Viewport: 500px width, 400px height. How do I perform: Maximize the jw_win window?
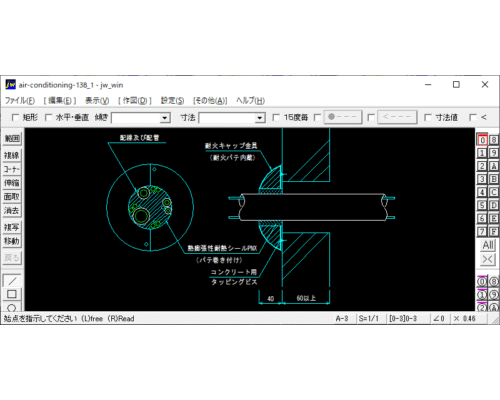tap(456, 85)
